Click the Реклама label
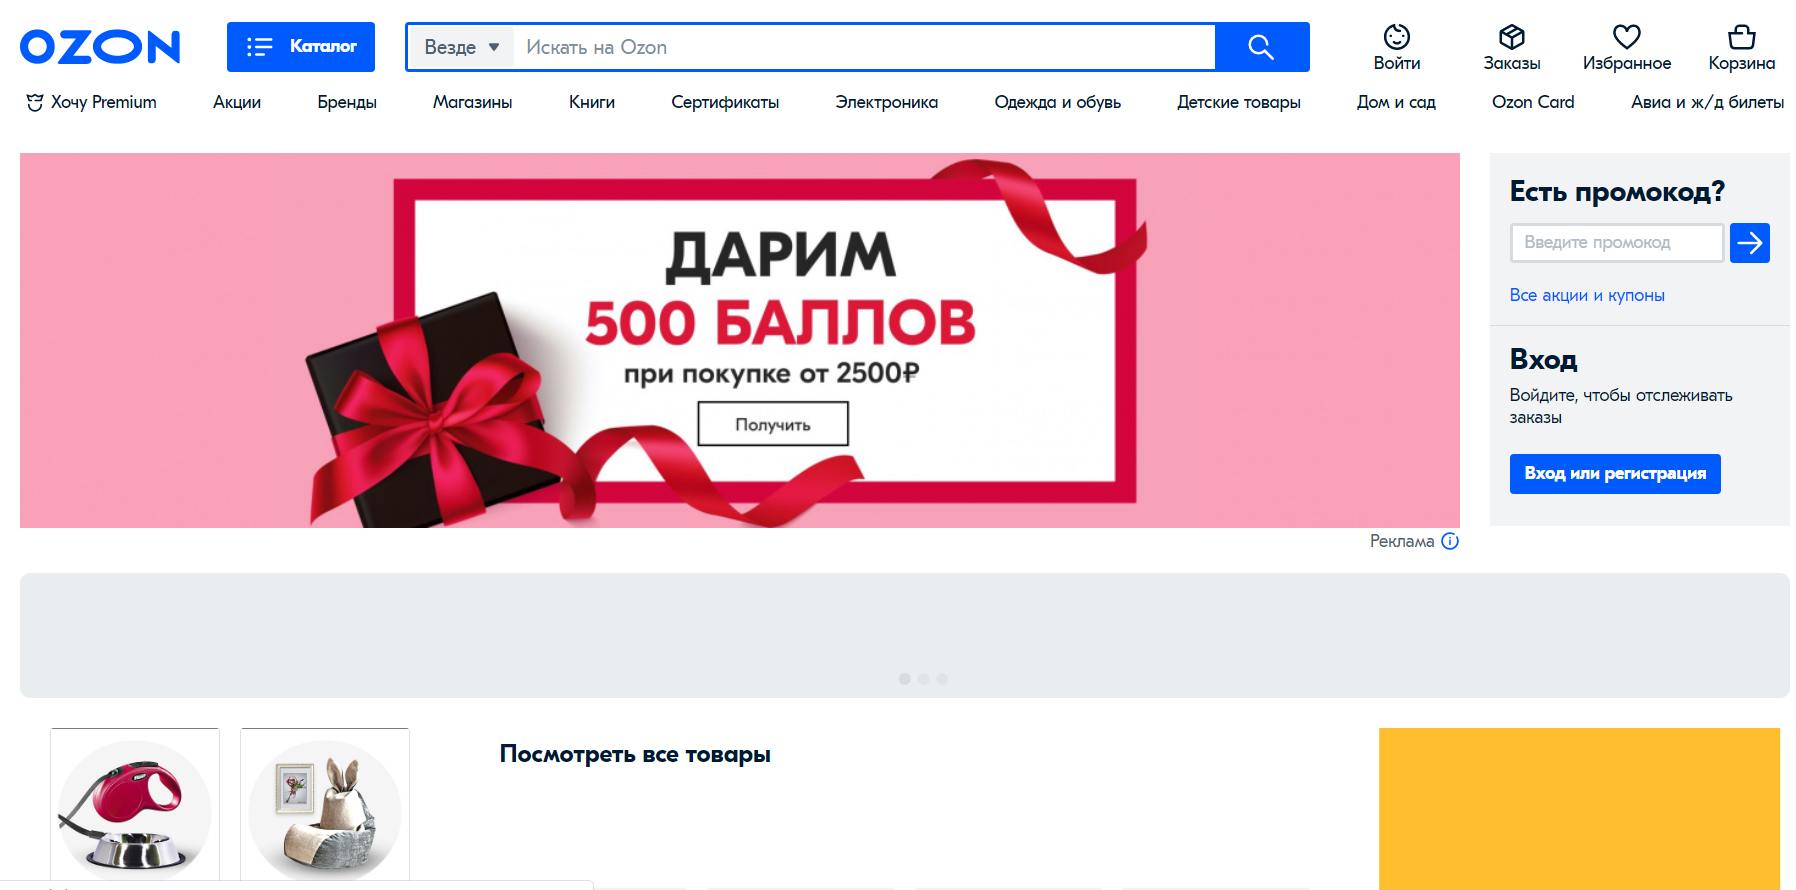The width and height of the screenshot is (1796, 890). (1402, 541)
